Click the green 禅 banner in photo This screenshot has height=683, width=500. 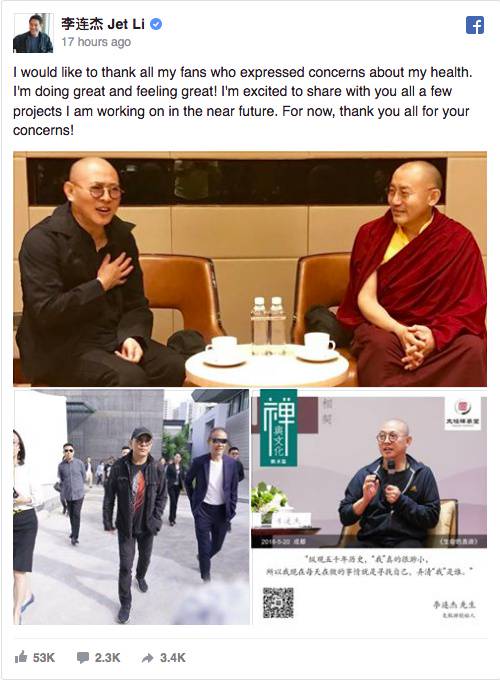pyautogui.click(x=279, y=428)
